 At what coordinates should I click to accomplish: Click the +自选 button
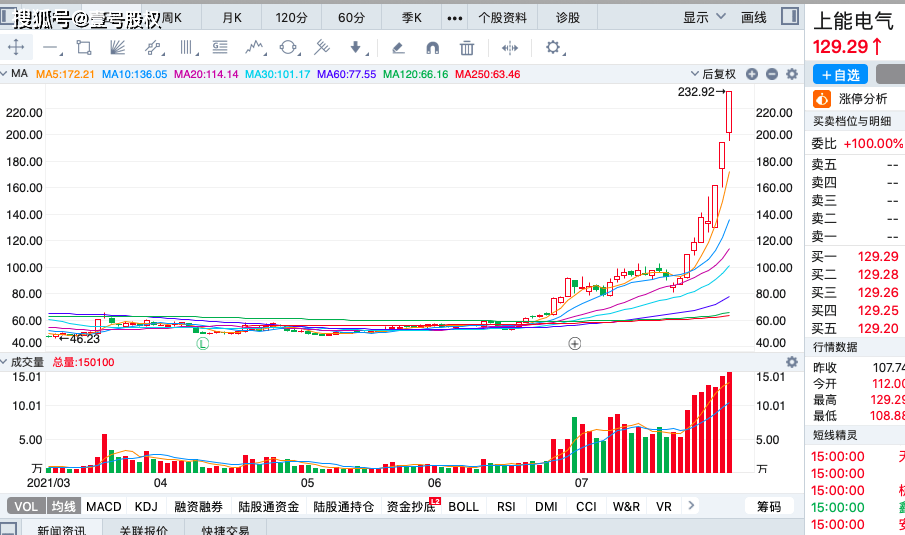click(840, 74)
